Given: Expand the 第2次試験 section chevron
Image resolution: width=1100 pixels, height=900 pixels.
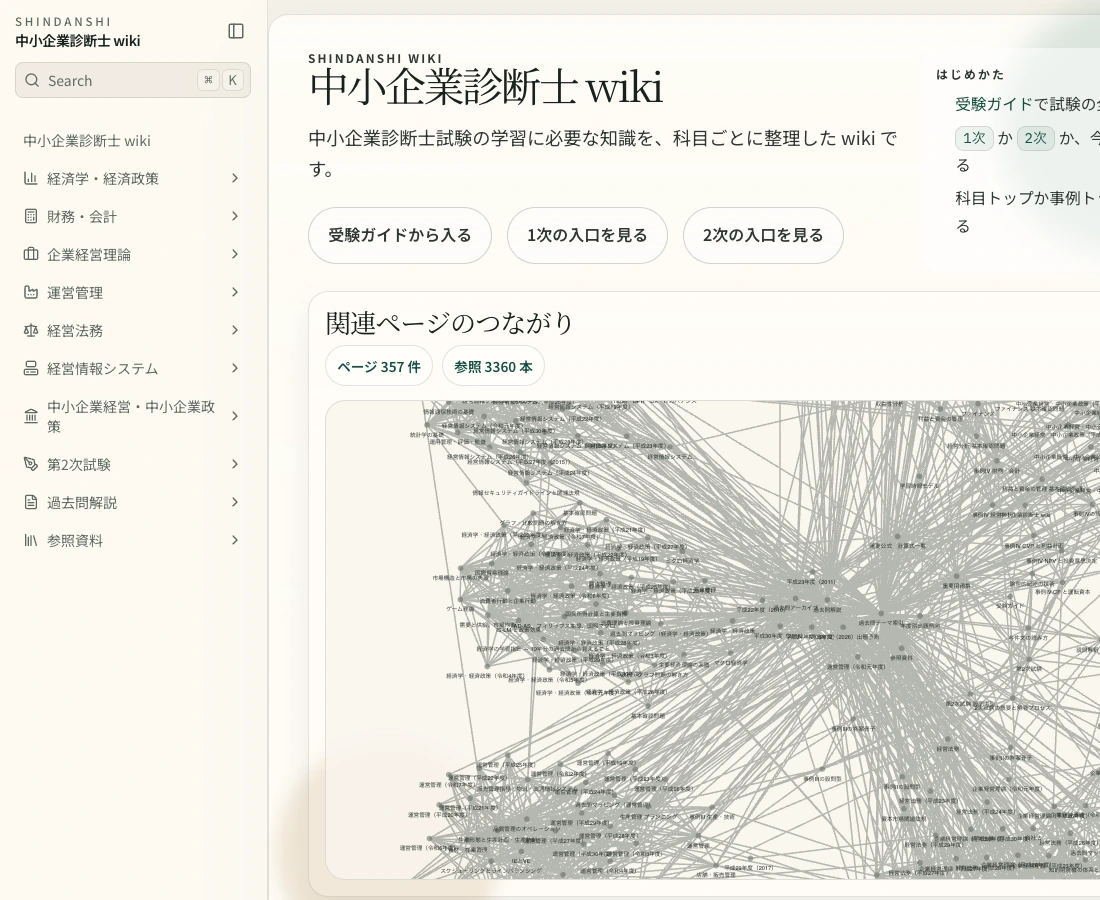Looking at the screenshot, I should pyautogui.click(x=235, y=464).
